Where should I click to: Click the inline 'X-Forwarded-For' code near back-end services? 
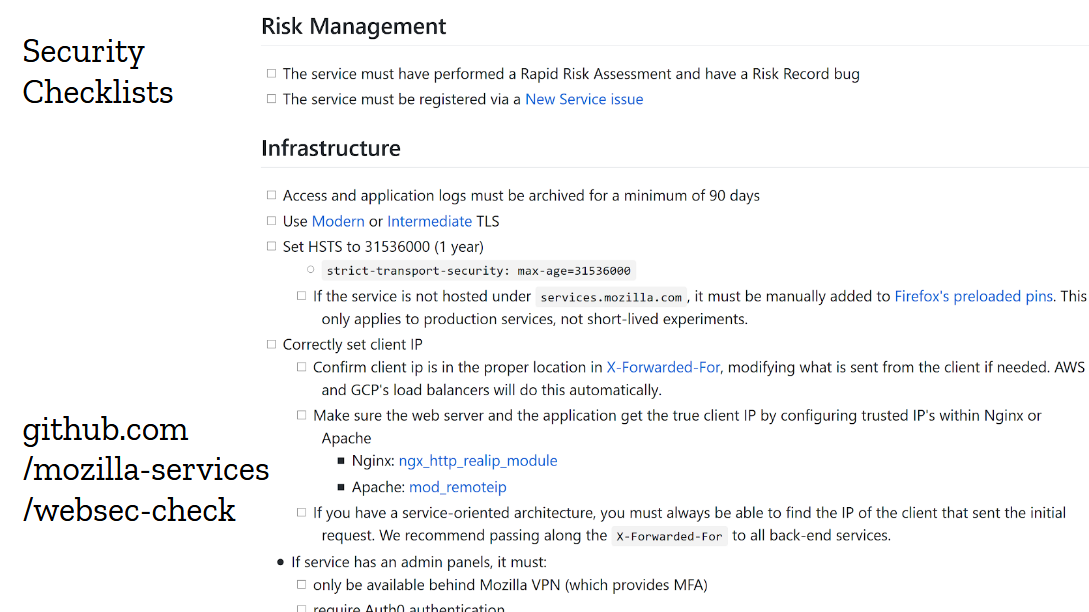670,536
